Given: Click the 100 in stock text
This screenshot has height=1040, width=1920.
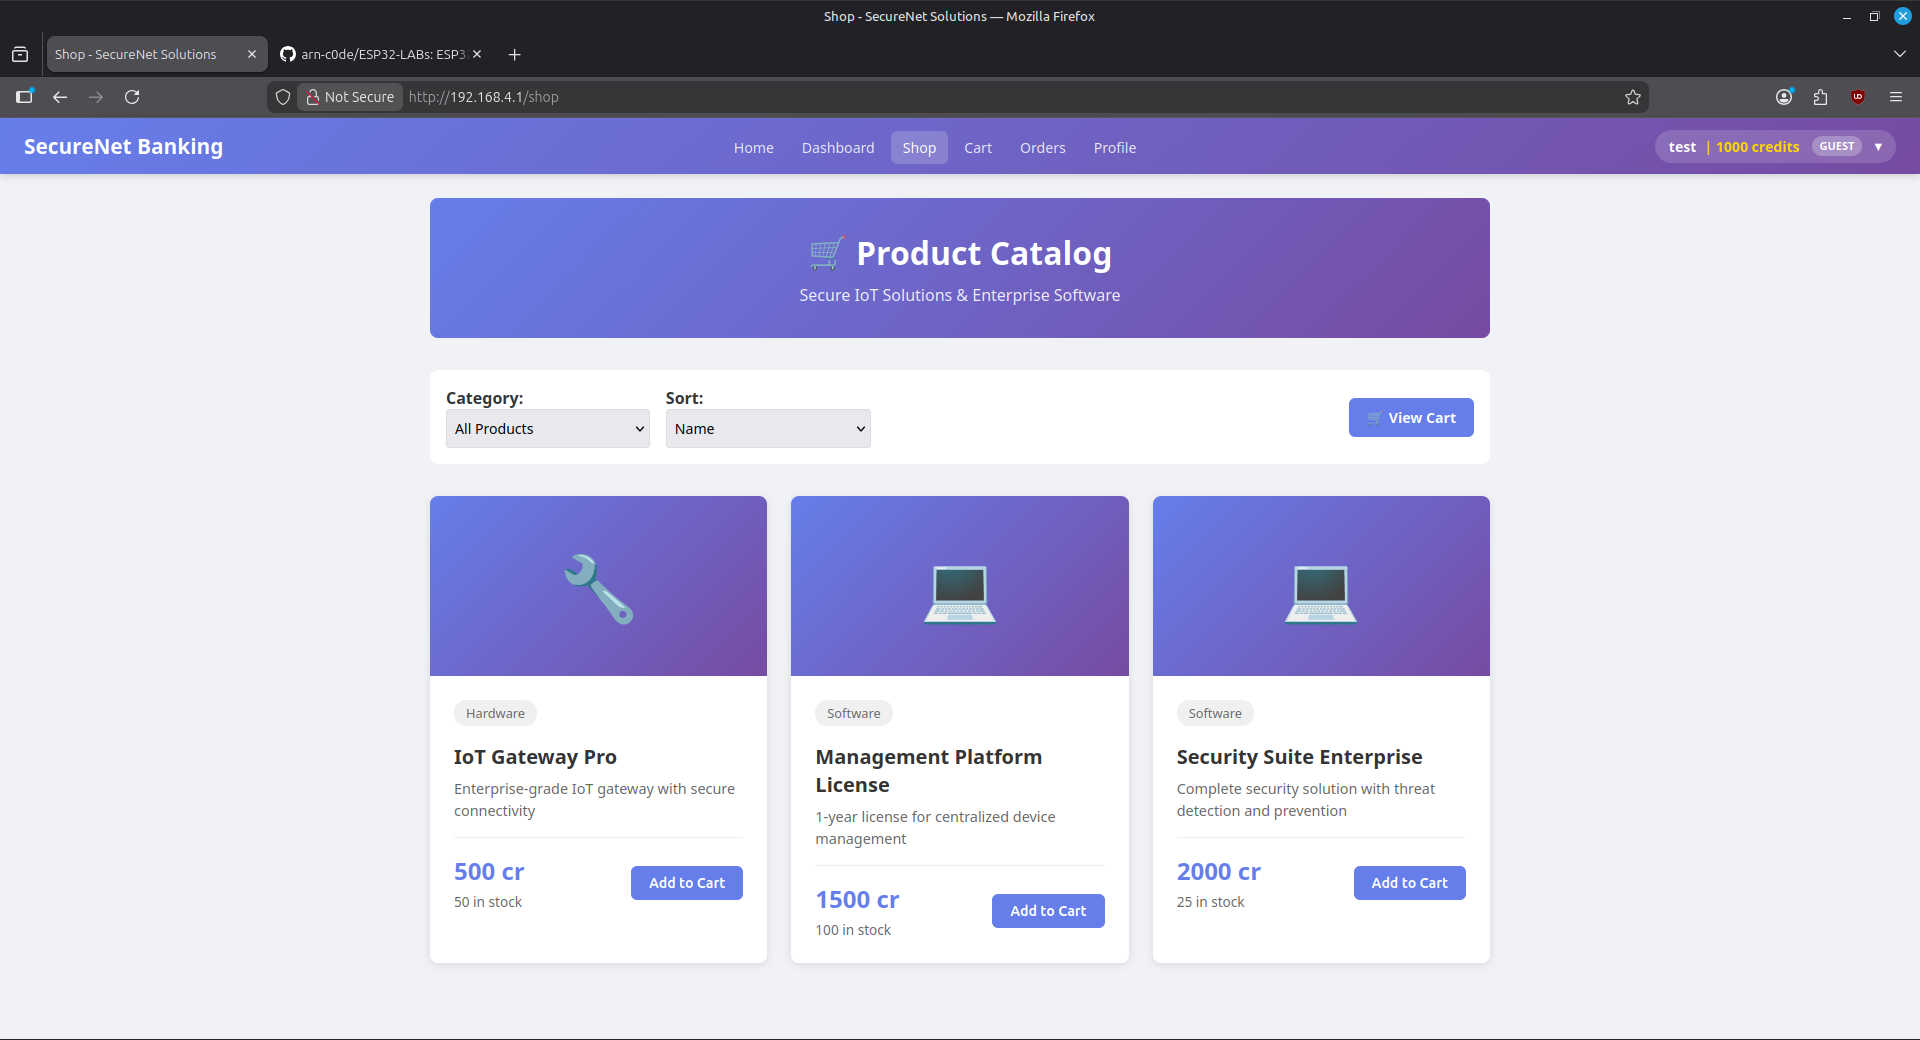Looking at the screenshot, I should [x=853, y=930].
